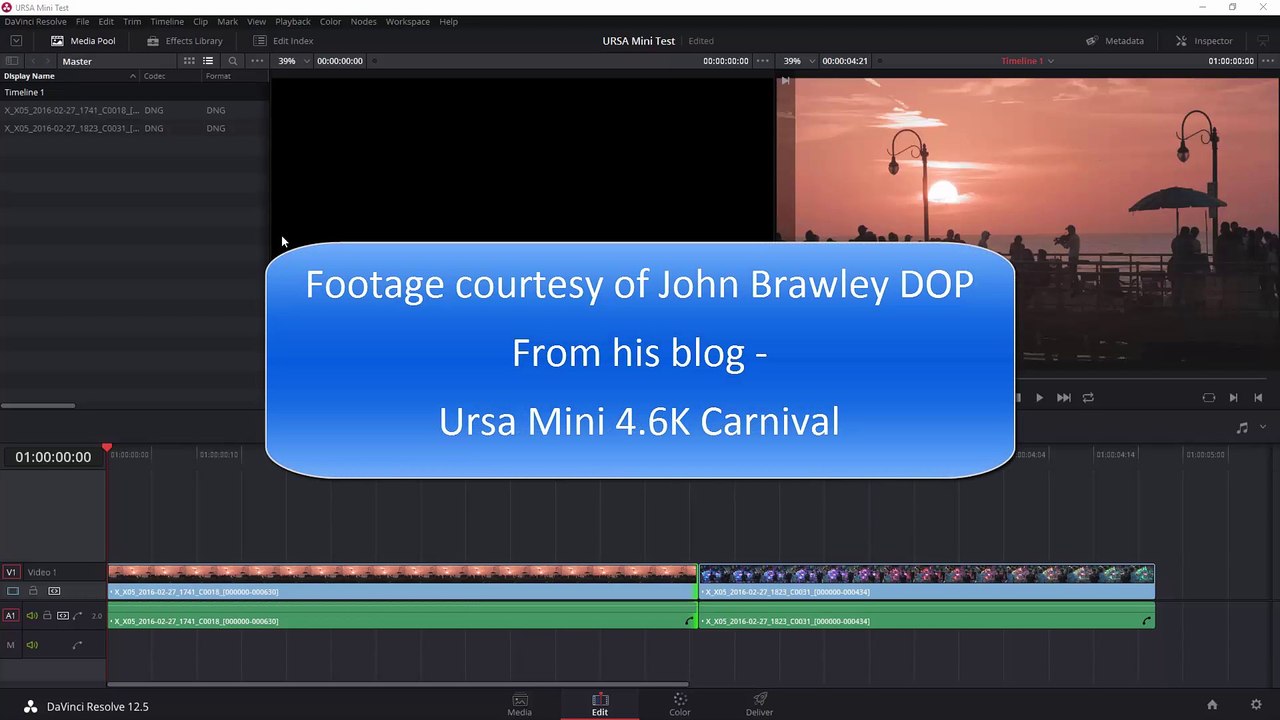Select first video clip C0018 on timeline
1280x720 pixels.
pyautogui.click(x=402, y=582)
